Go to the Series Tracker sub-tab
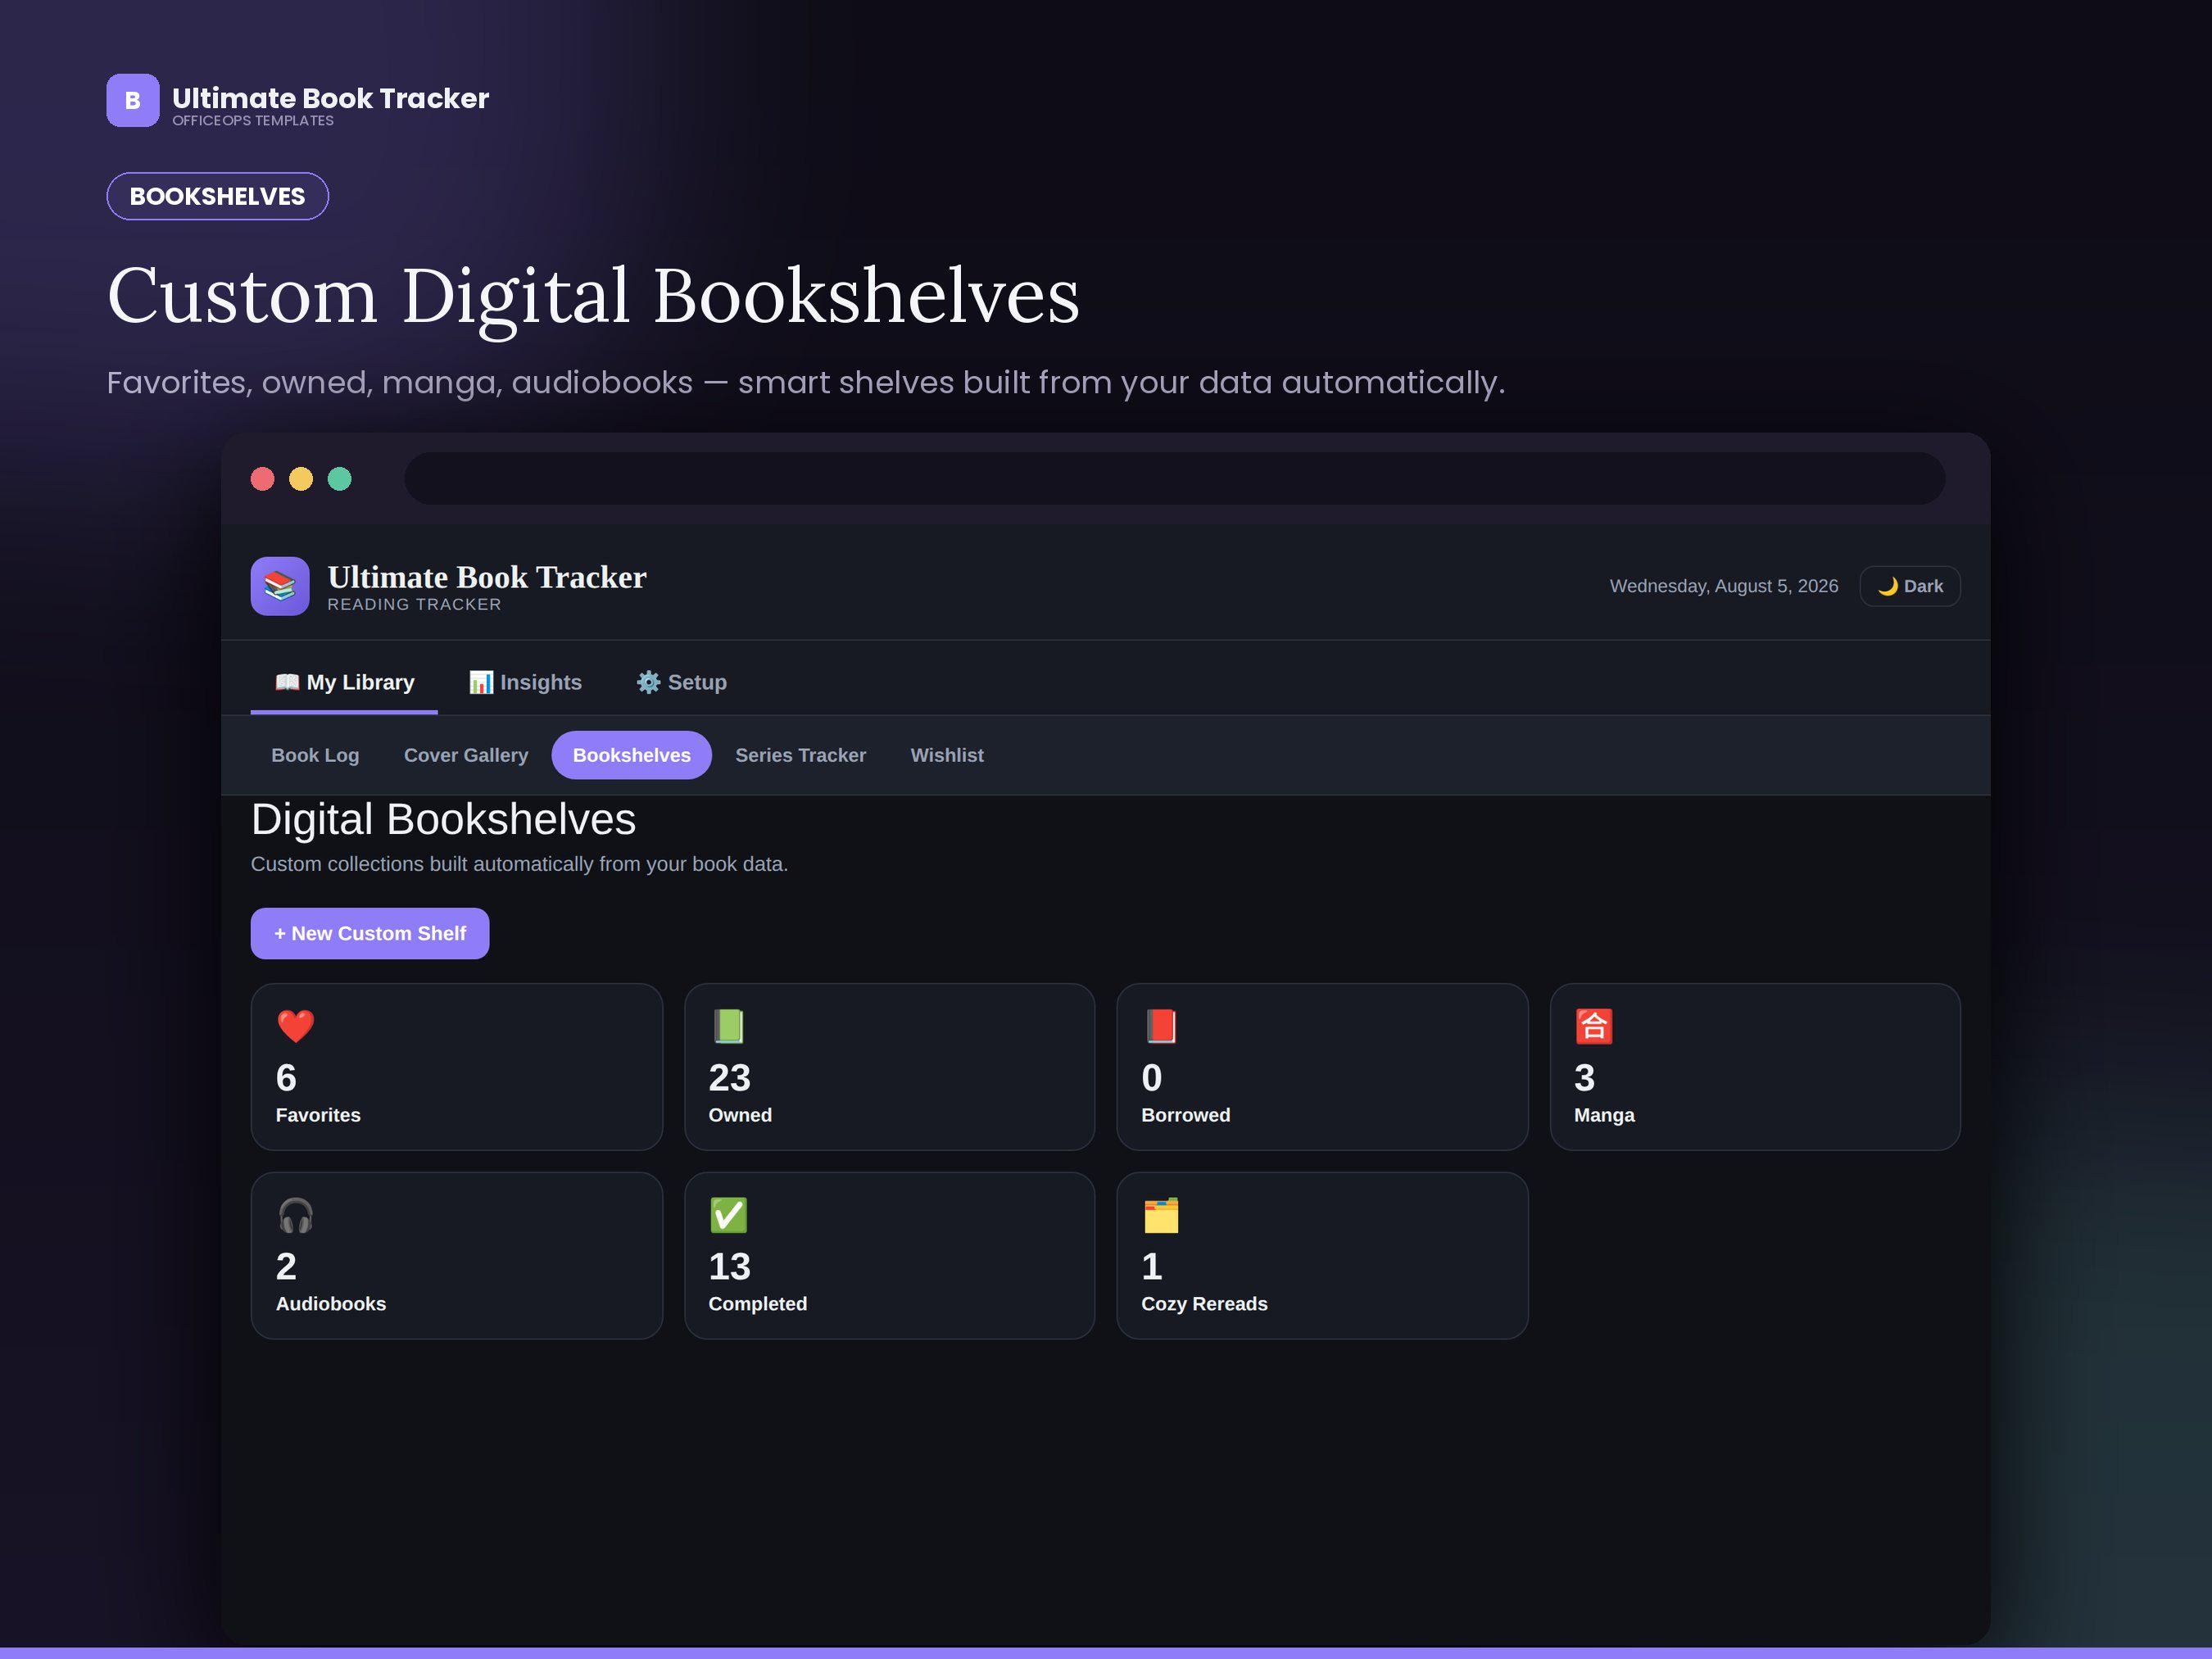Image resolution: width=2212 pixels, height=1659 pixels. (801, 755)
